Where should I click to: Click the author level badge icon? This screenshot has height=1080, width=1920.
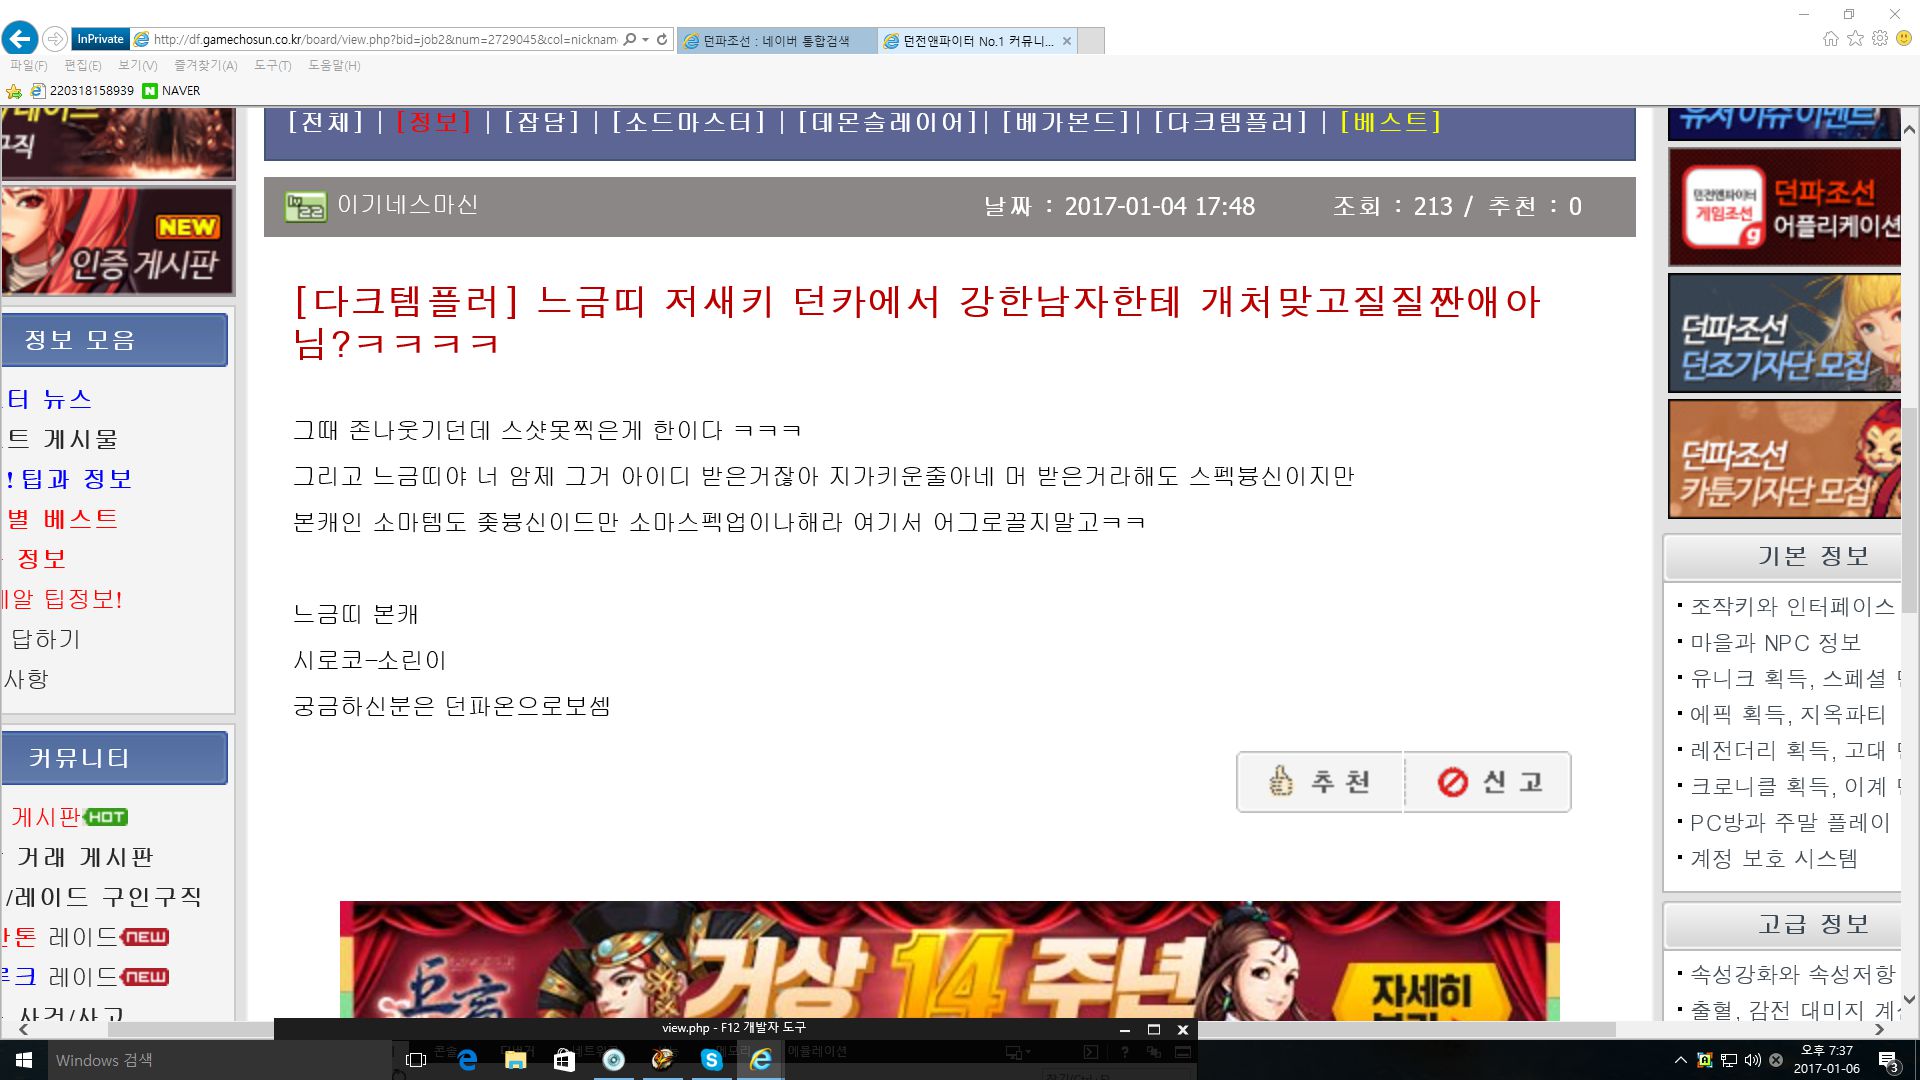click(x=305, y=207)
